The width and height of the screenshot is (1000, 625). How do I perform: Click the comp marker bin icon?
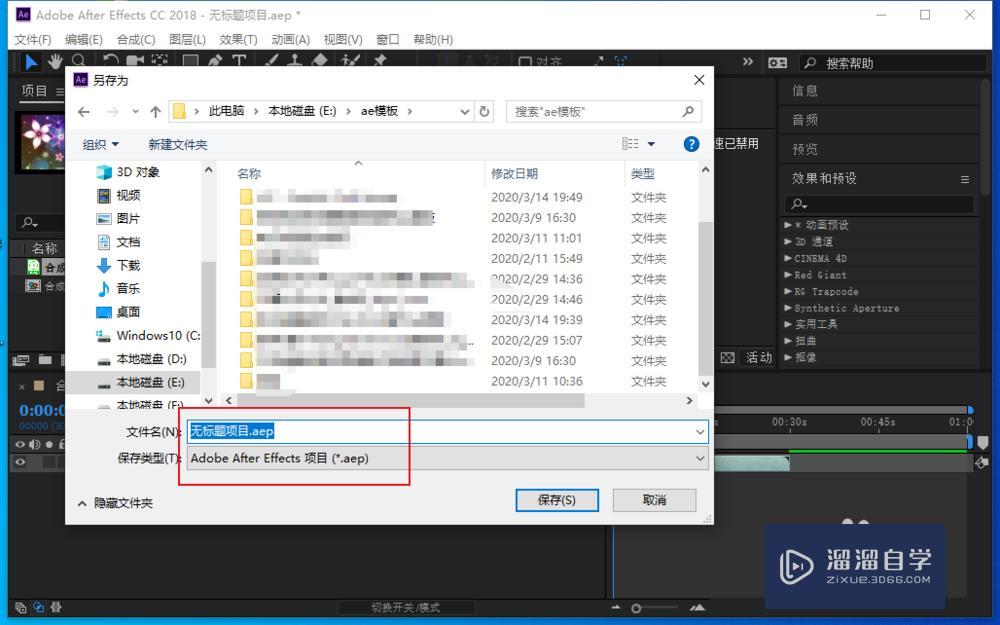point(982,441)
